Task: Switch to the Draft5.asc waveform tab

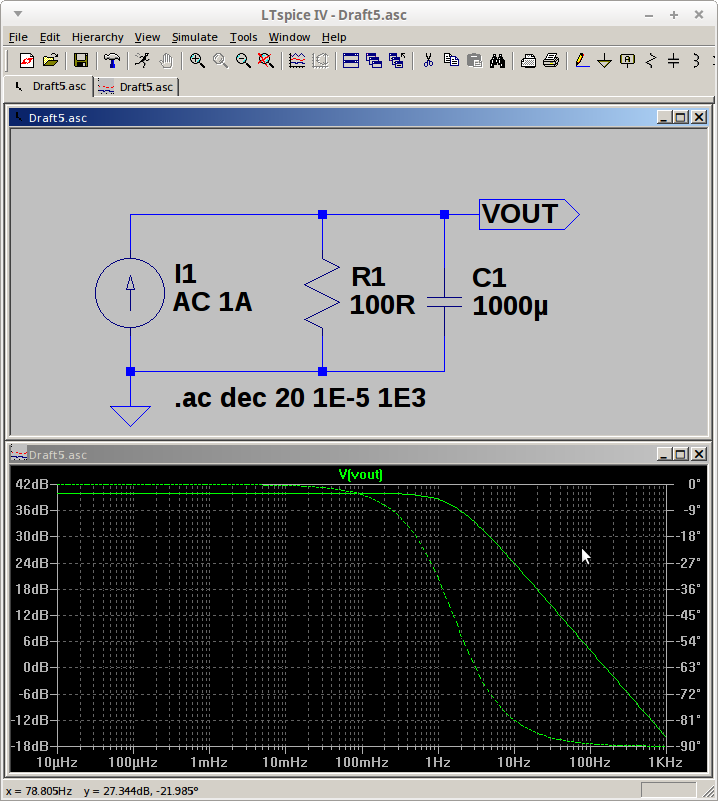Action: pos(136,87)
